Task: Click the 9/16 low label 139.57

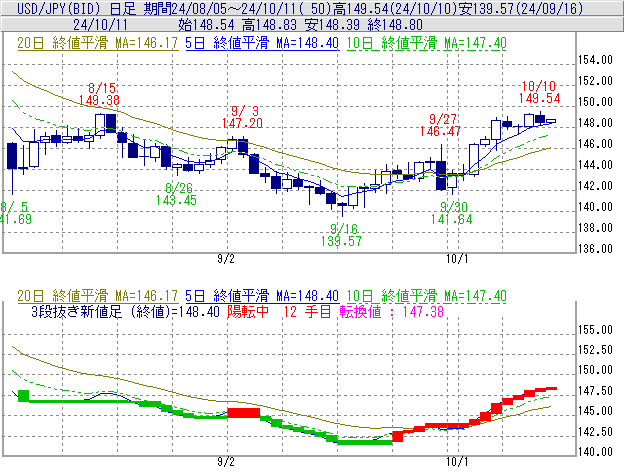Action: pyautogui.click(x=342, y=241)
